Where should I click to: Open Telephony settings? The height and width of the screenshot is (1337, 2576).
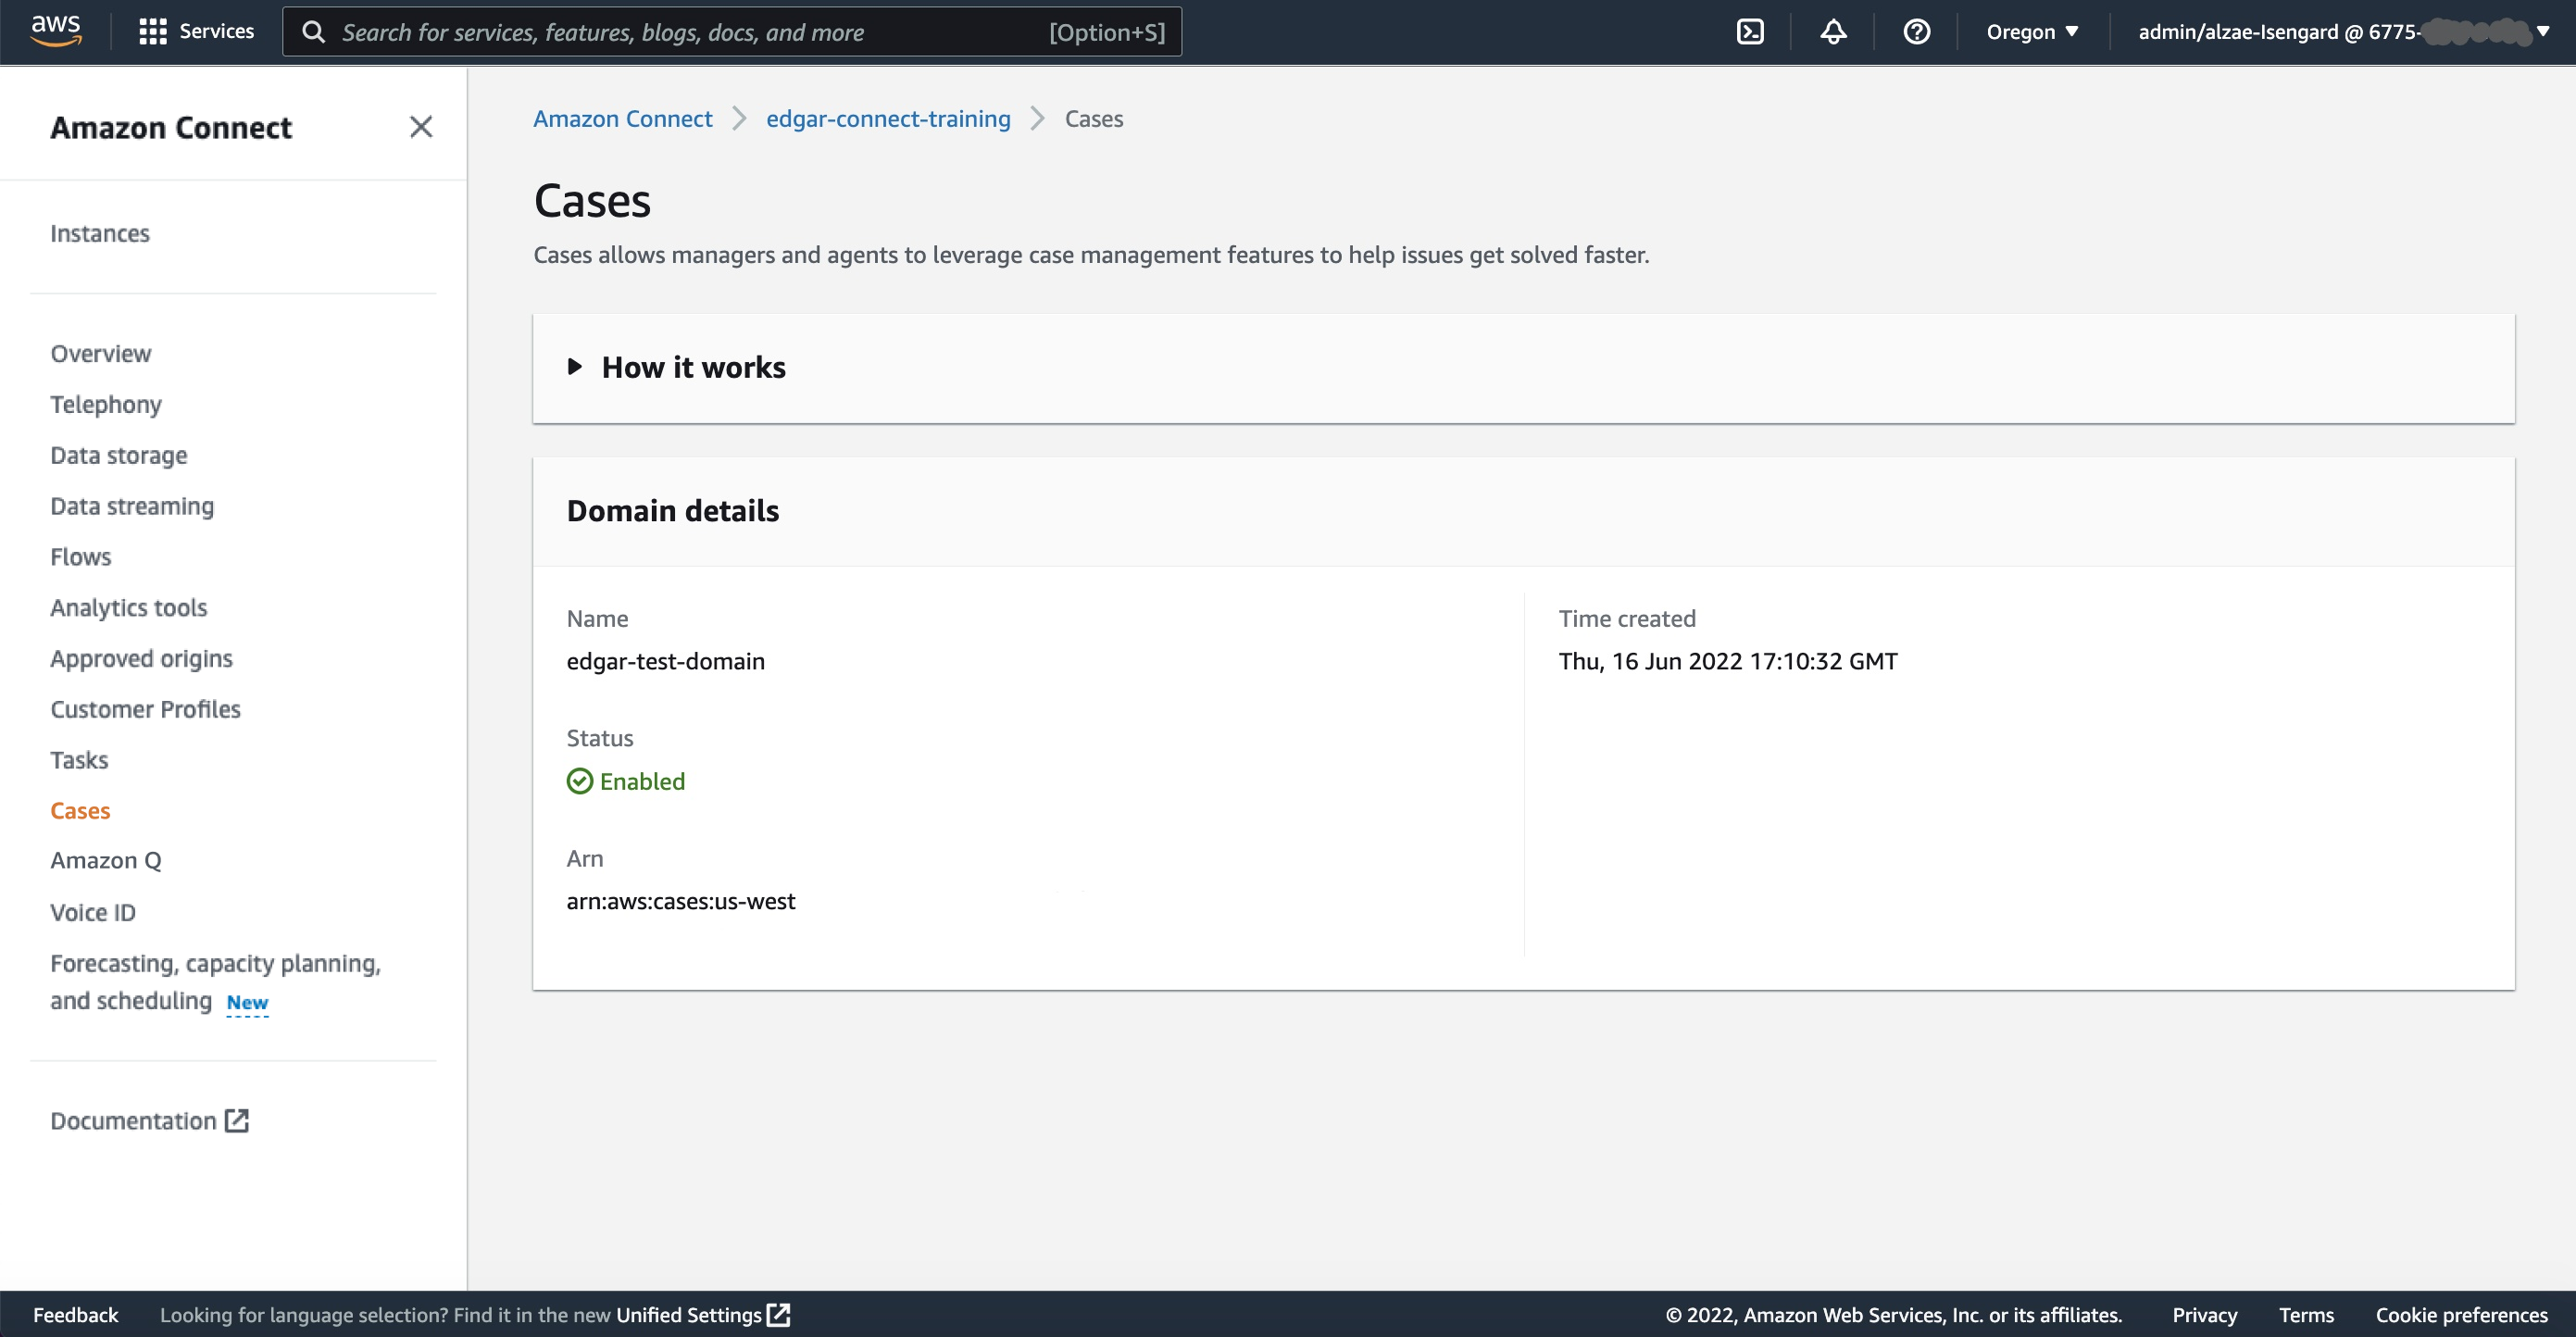tap(106, 404)
